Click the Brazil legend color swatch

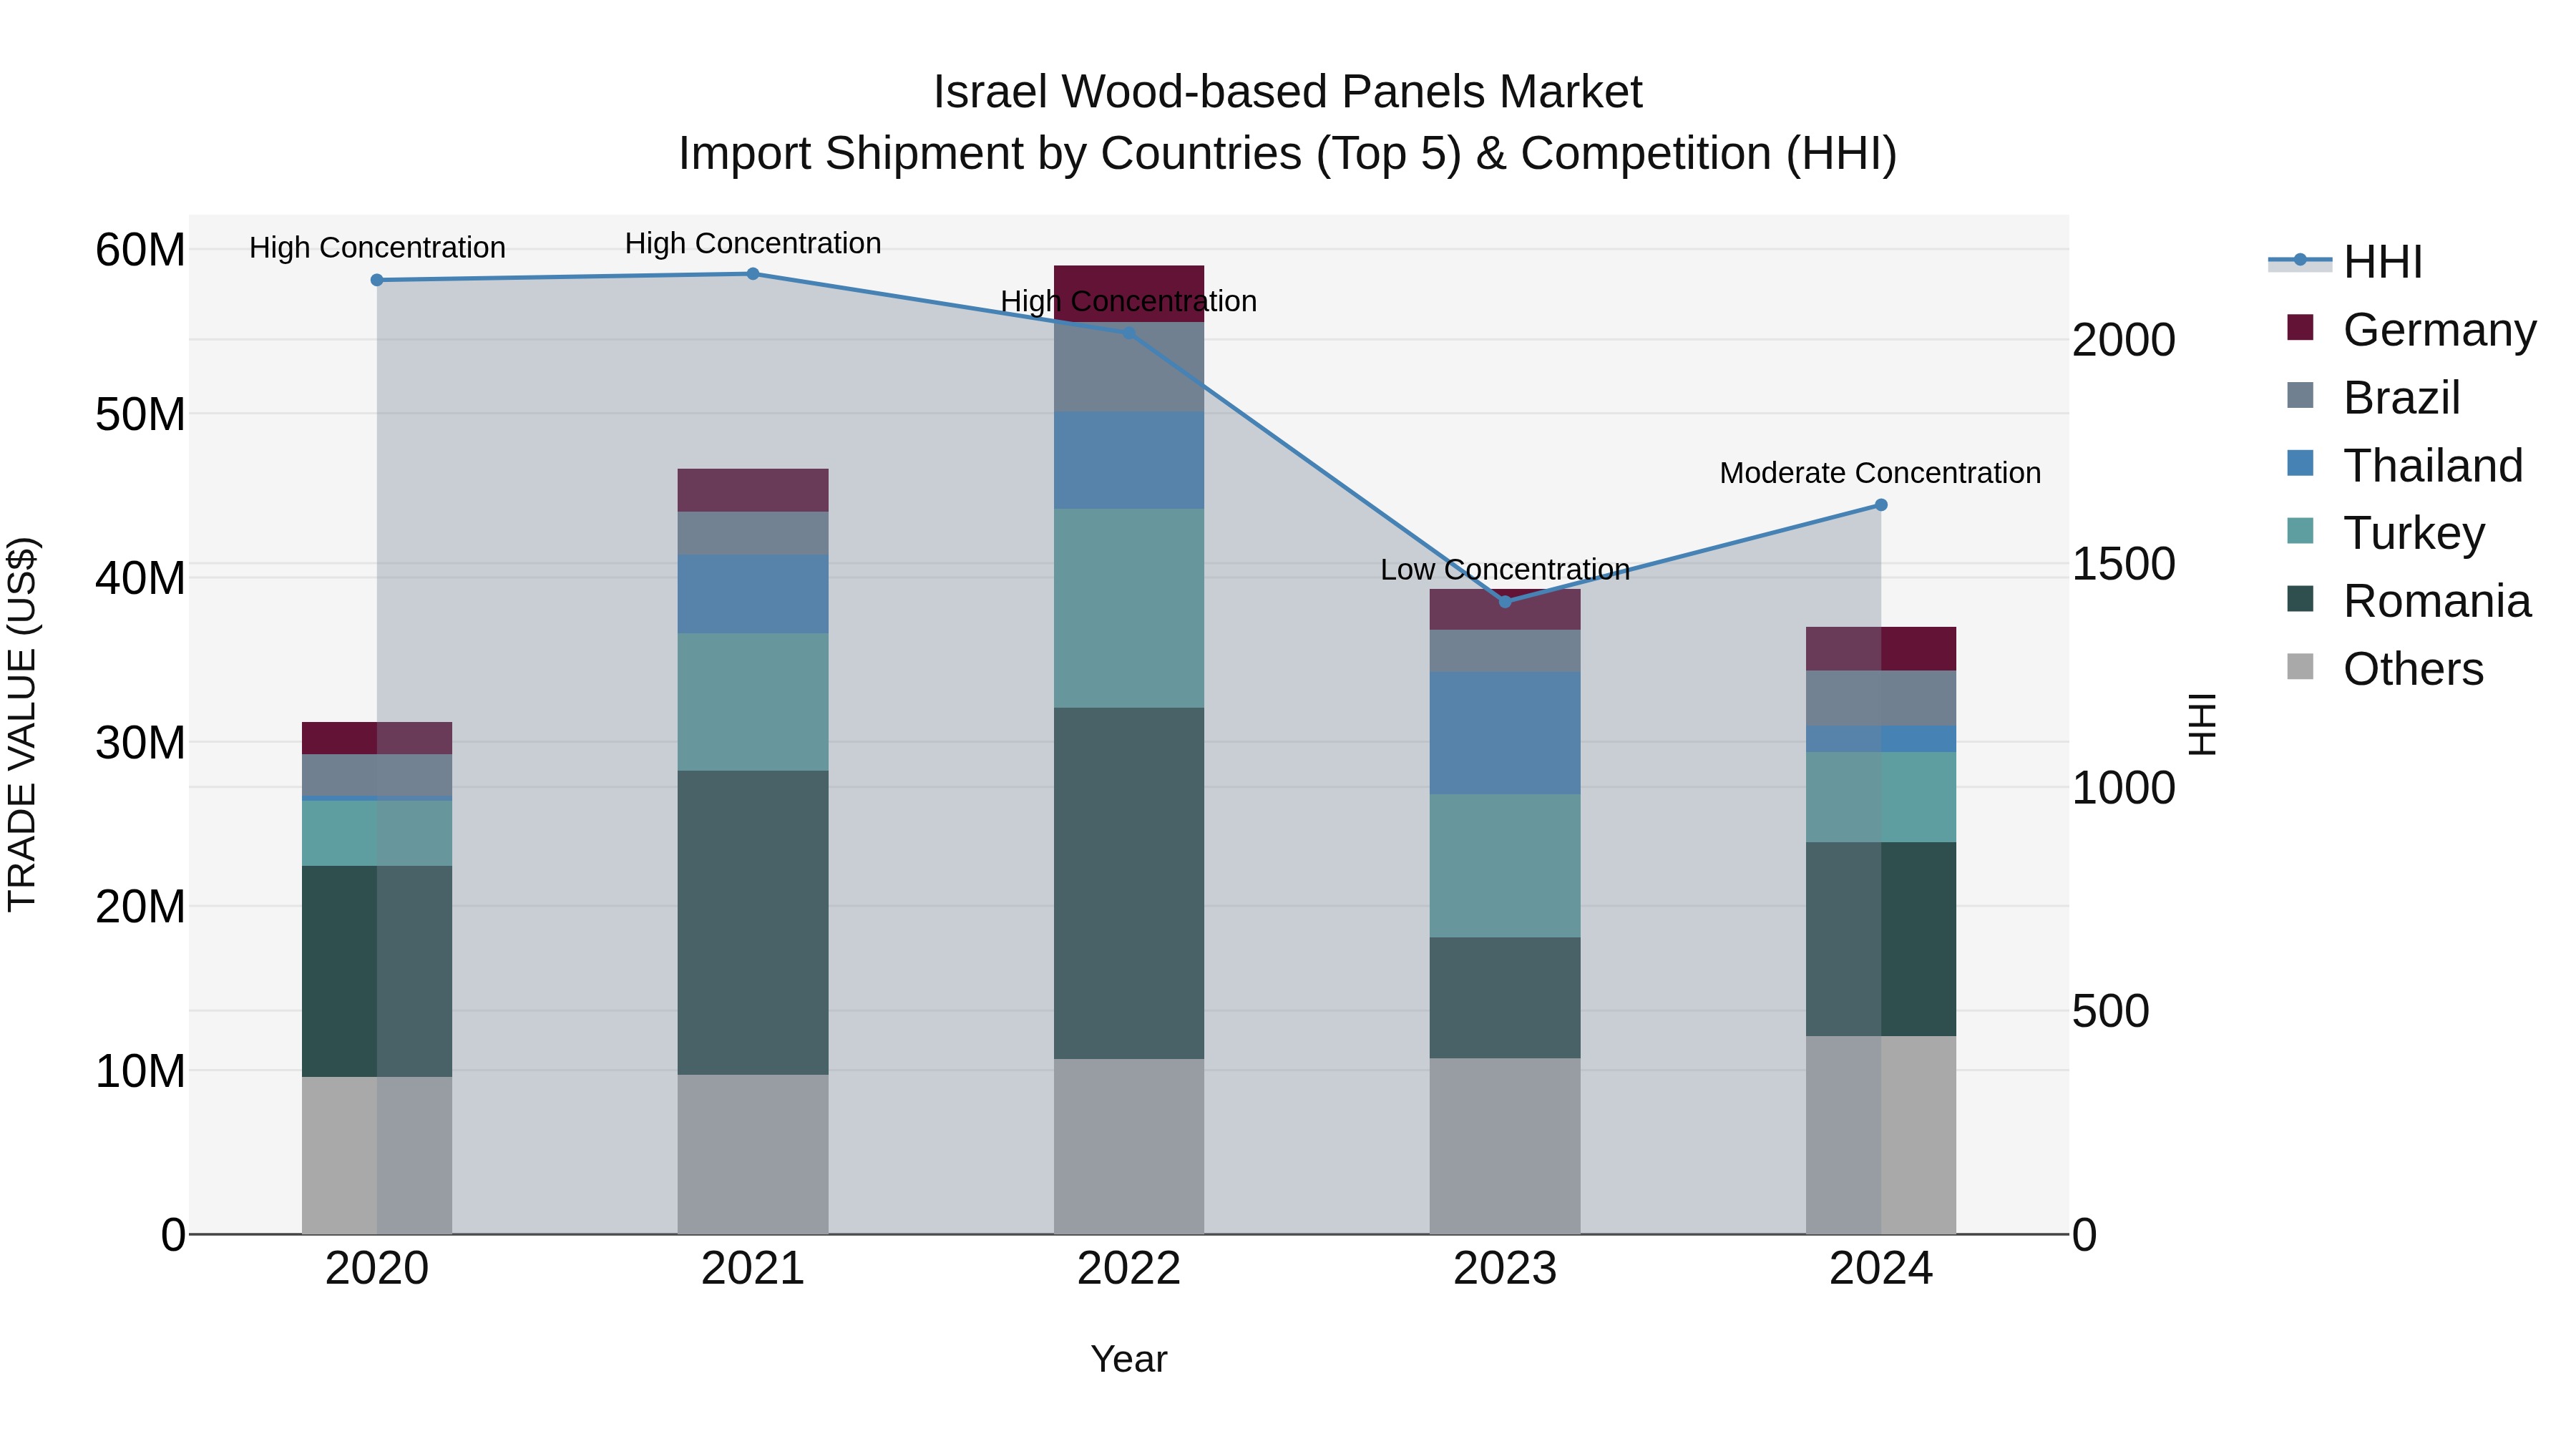point(2300,396)
